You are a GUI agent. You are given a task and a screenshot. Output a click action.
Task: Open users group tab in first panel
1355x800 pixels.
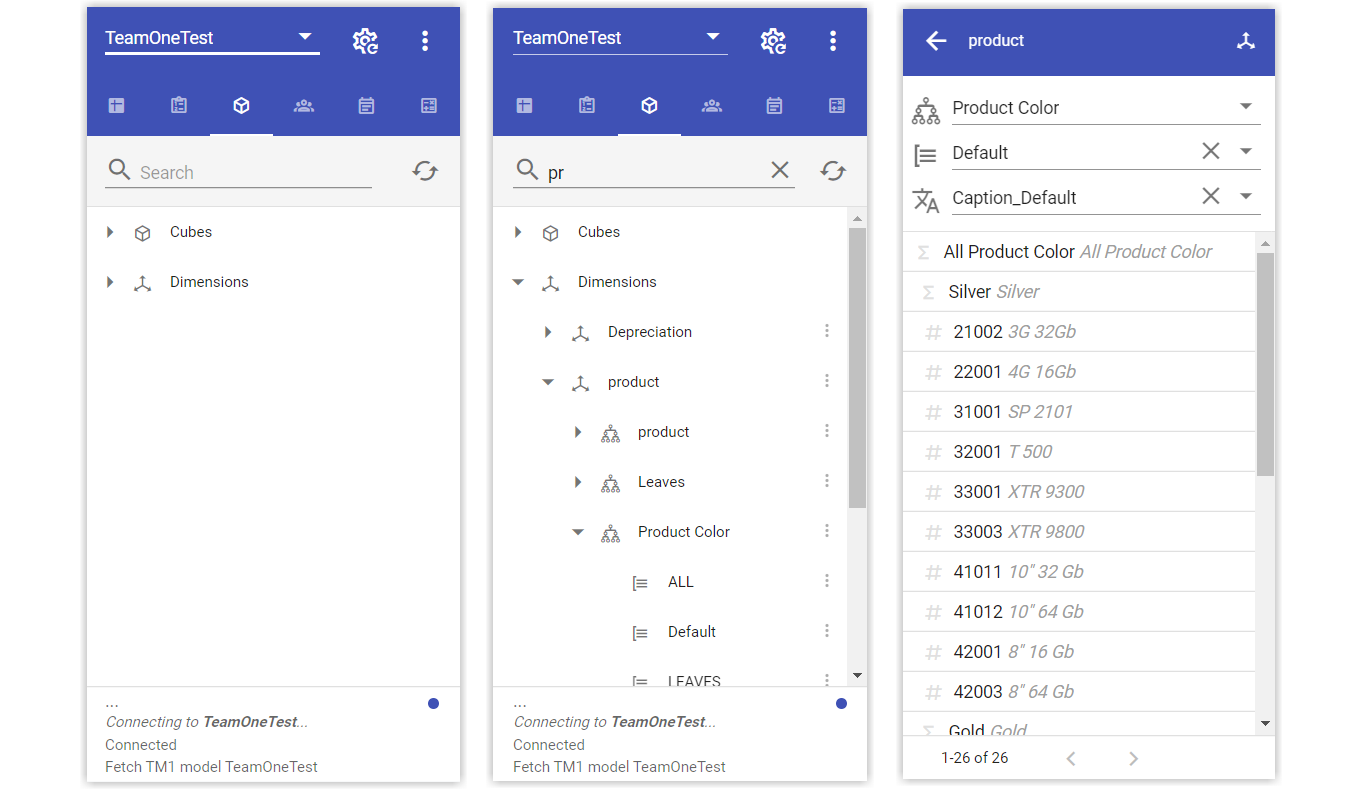[x=304, y=105]
